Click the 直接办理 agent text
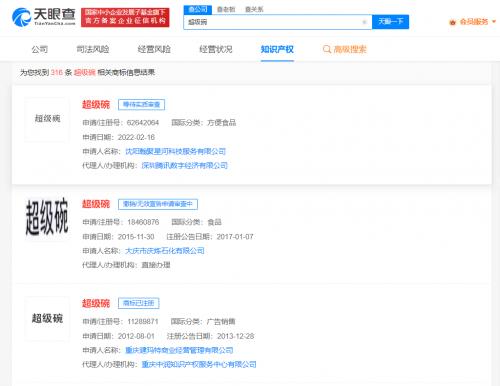500x386 pixels. coord(156,265)
